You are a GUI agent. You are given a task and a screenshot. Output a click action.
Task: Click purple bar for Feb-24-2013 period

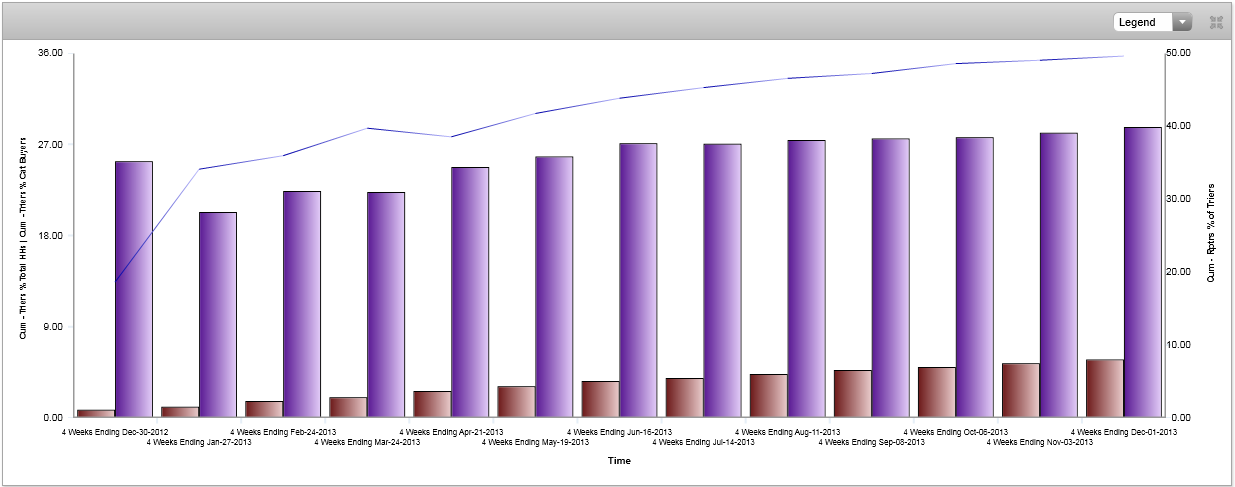pos(302,303)
